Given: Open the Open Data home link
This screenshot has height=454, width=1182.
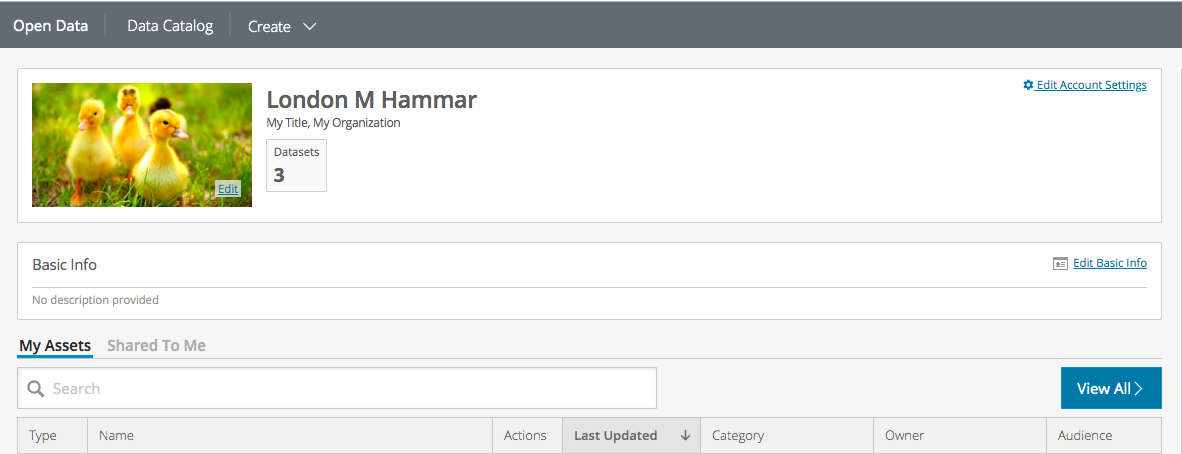Looking at the screenshot, I should coord(51,26).
